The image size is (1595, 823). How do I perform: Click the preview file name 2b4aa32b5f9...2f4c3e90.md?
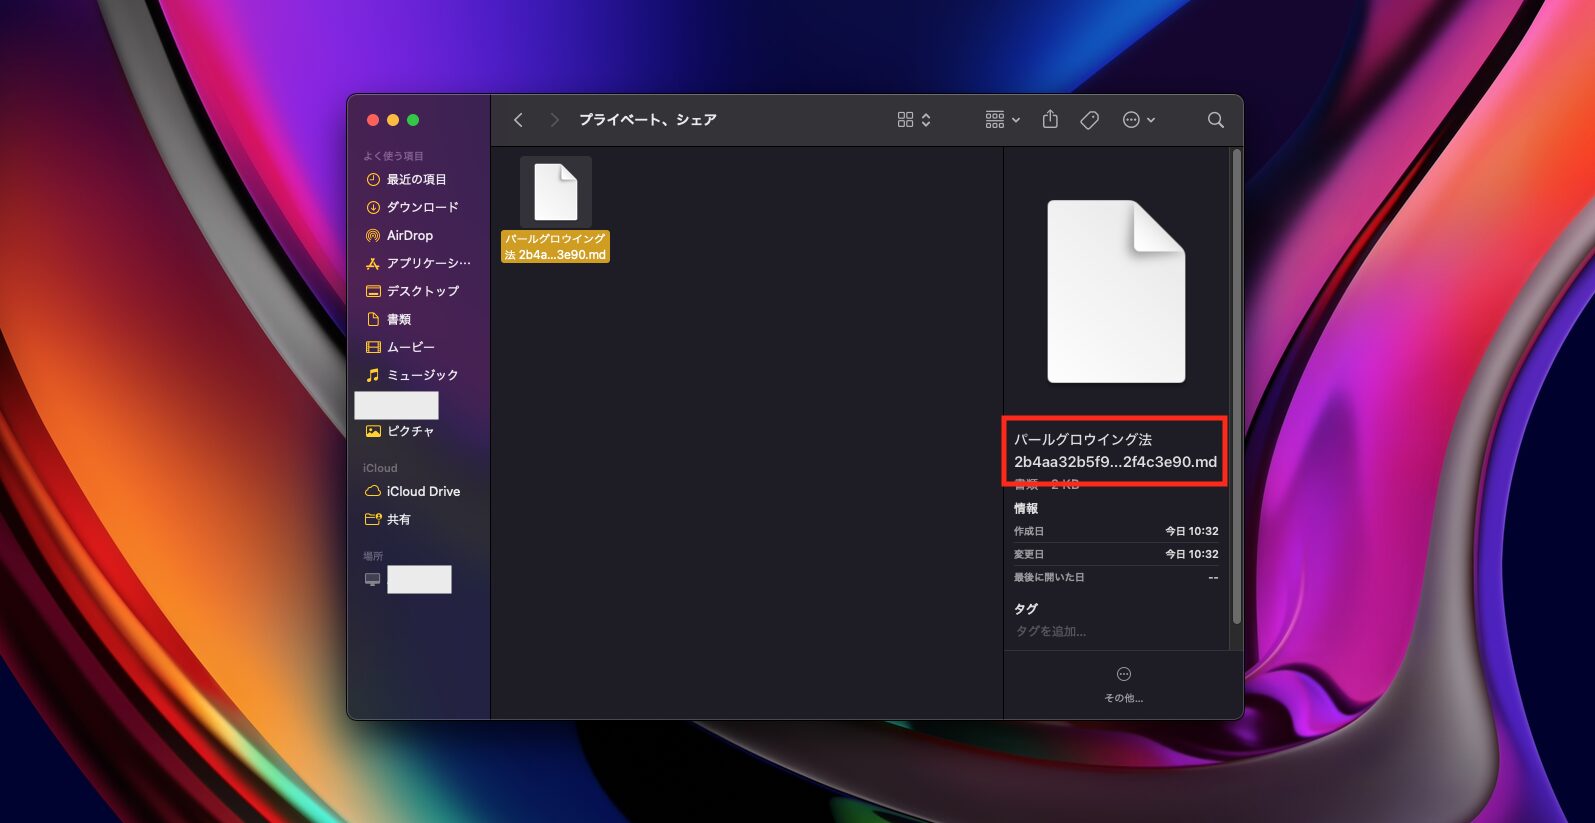[1115, 462]
